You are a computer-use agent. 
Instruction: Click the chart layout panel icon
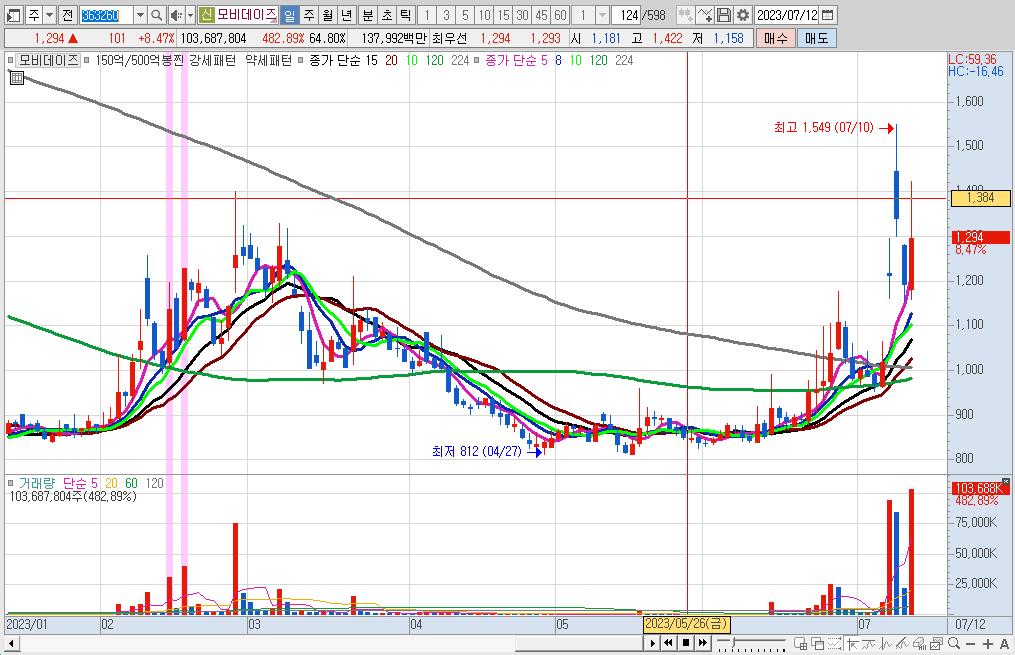pyautogui.click(x=13, y=15)
